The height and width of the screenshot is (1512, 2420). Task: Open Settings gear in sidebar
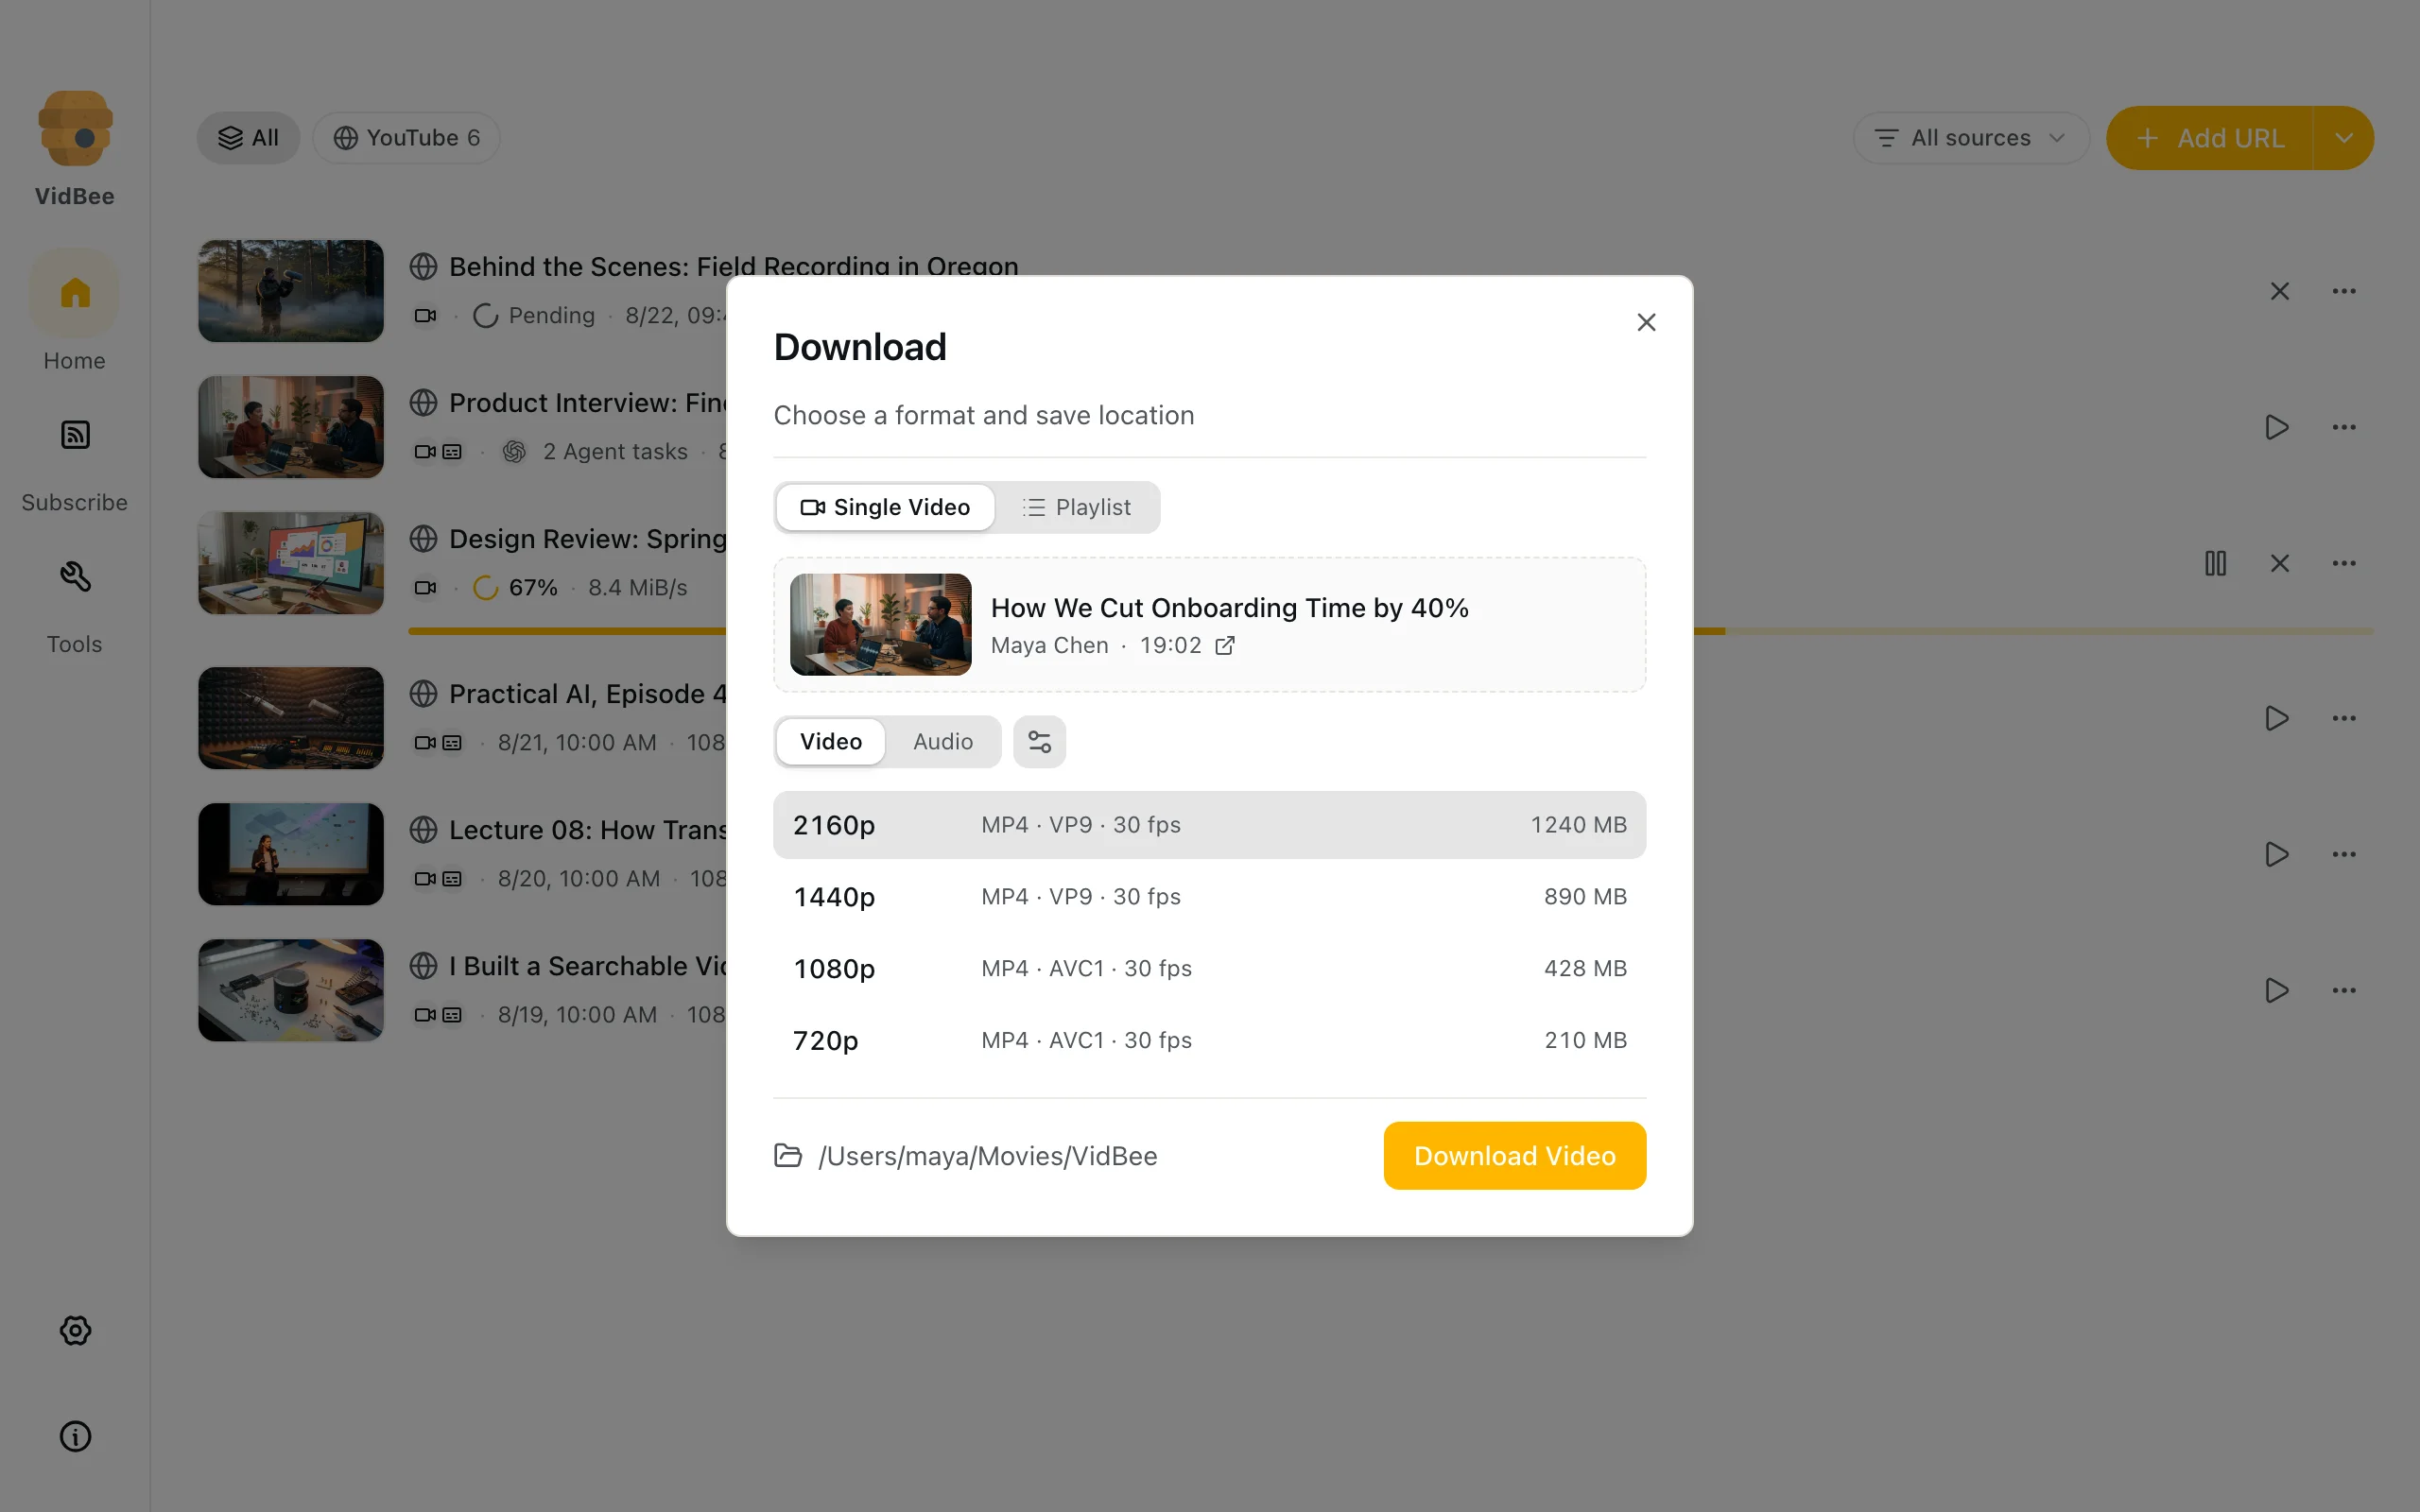pyautogui.click(x=75, y=1330)
